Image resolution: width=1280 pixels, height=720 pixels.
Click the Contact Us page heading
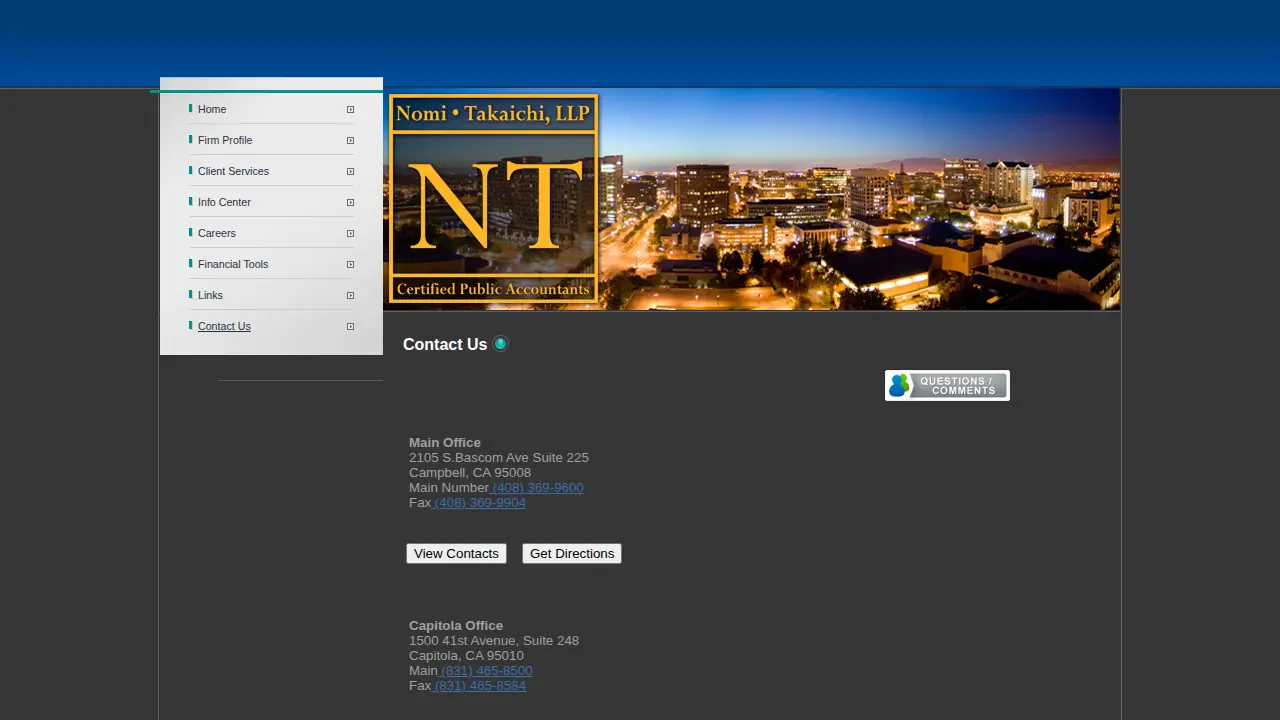pos(445,344)
